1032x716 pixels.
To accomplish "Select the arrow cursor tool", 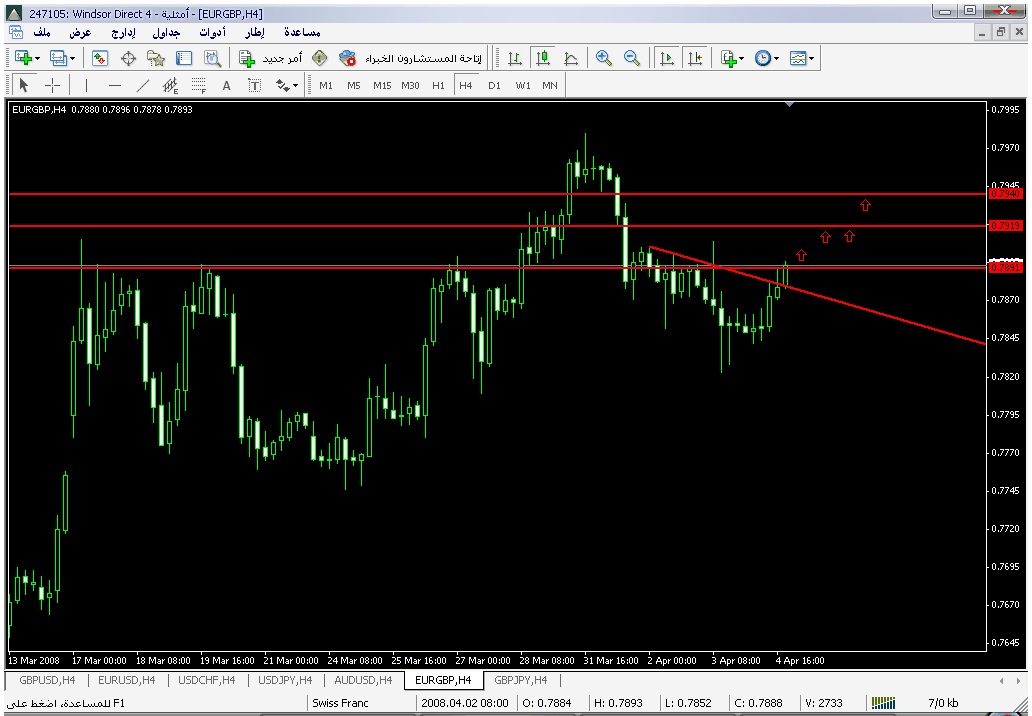I will click(24, 86).
